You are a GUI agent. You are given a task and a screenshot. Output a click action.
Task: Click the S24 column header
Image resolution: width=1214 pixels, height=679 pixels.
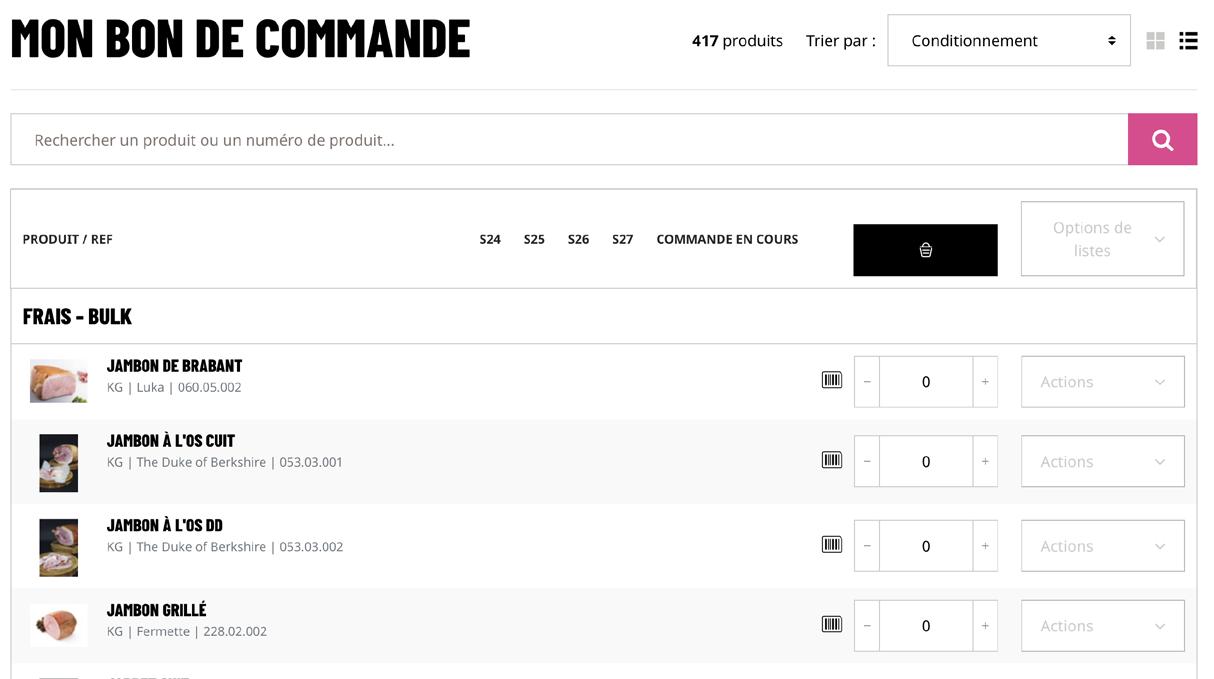(490, 239)
